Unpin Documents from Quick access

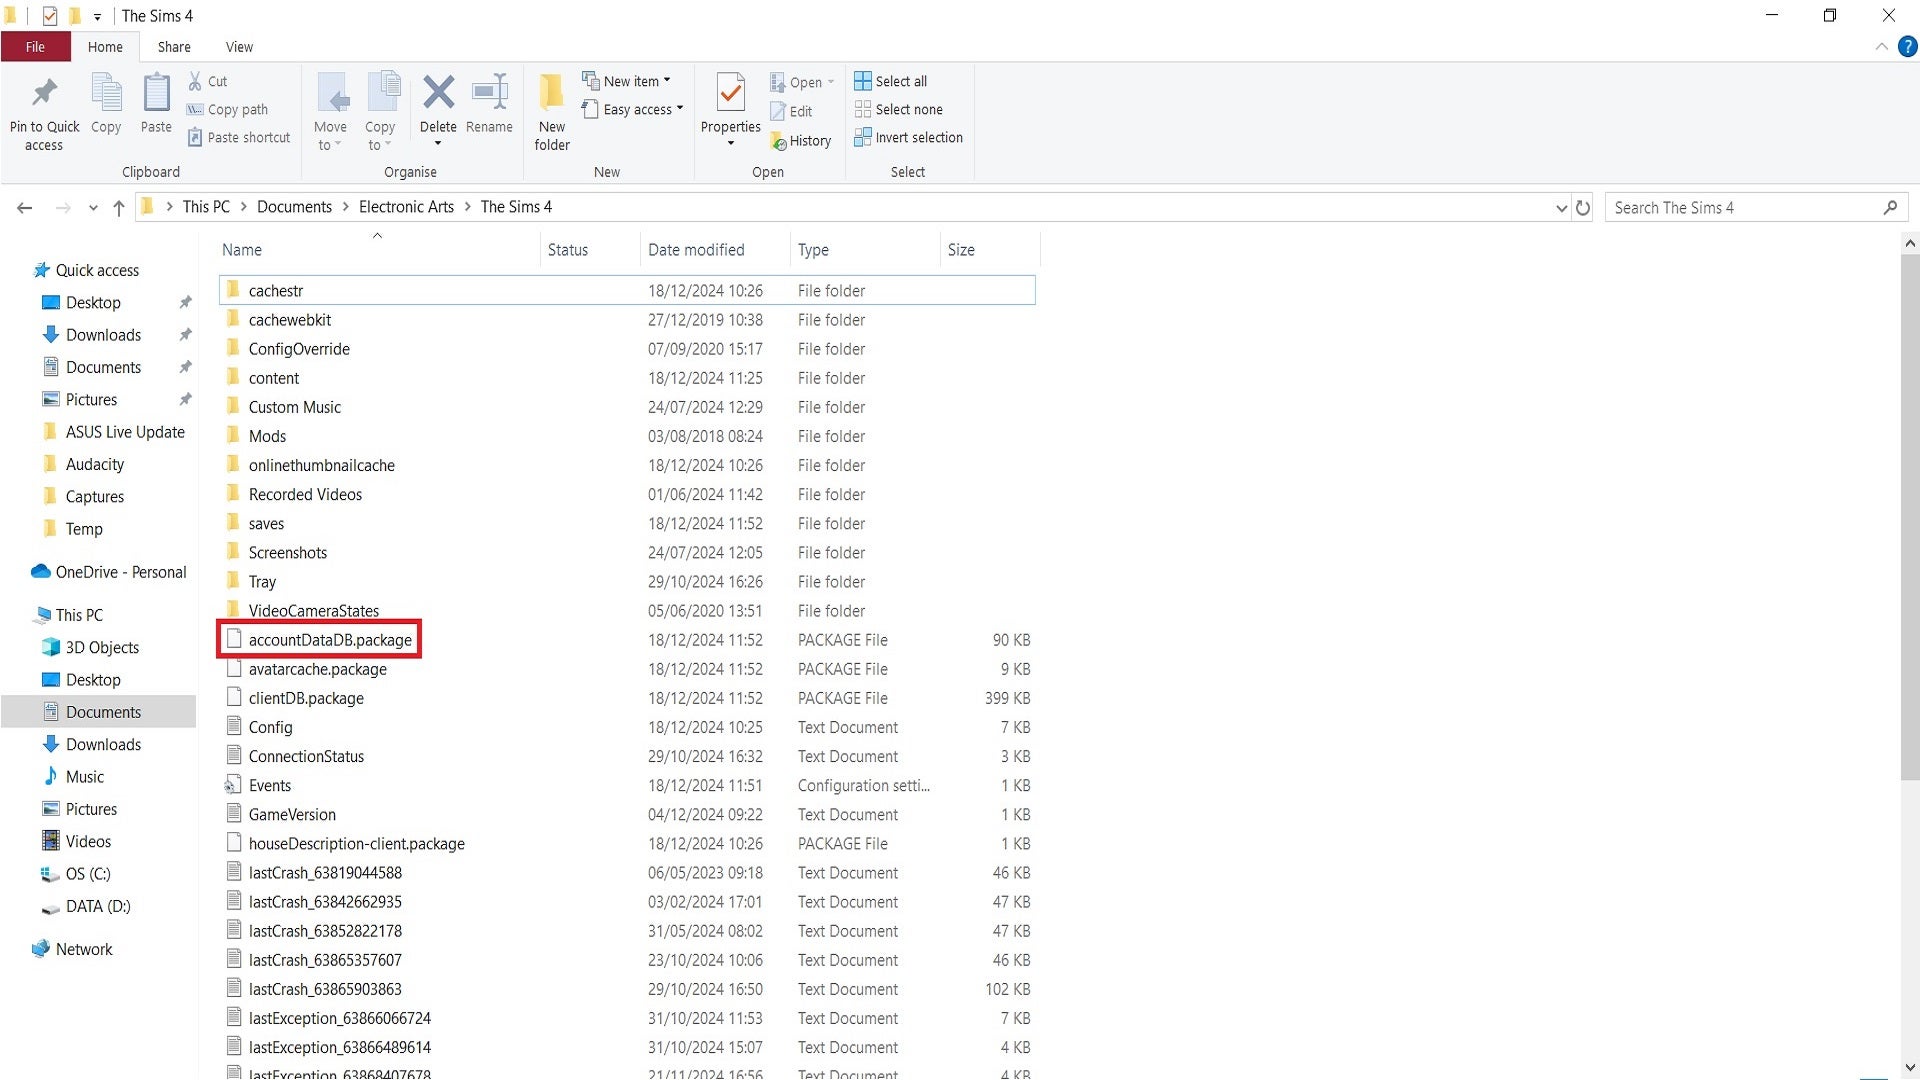point(185,367)
